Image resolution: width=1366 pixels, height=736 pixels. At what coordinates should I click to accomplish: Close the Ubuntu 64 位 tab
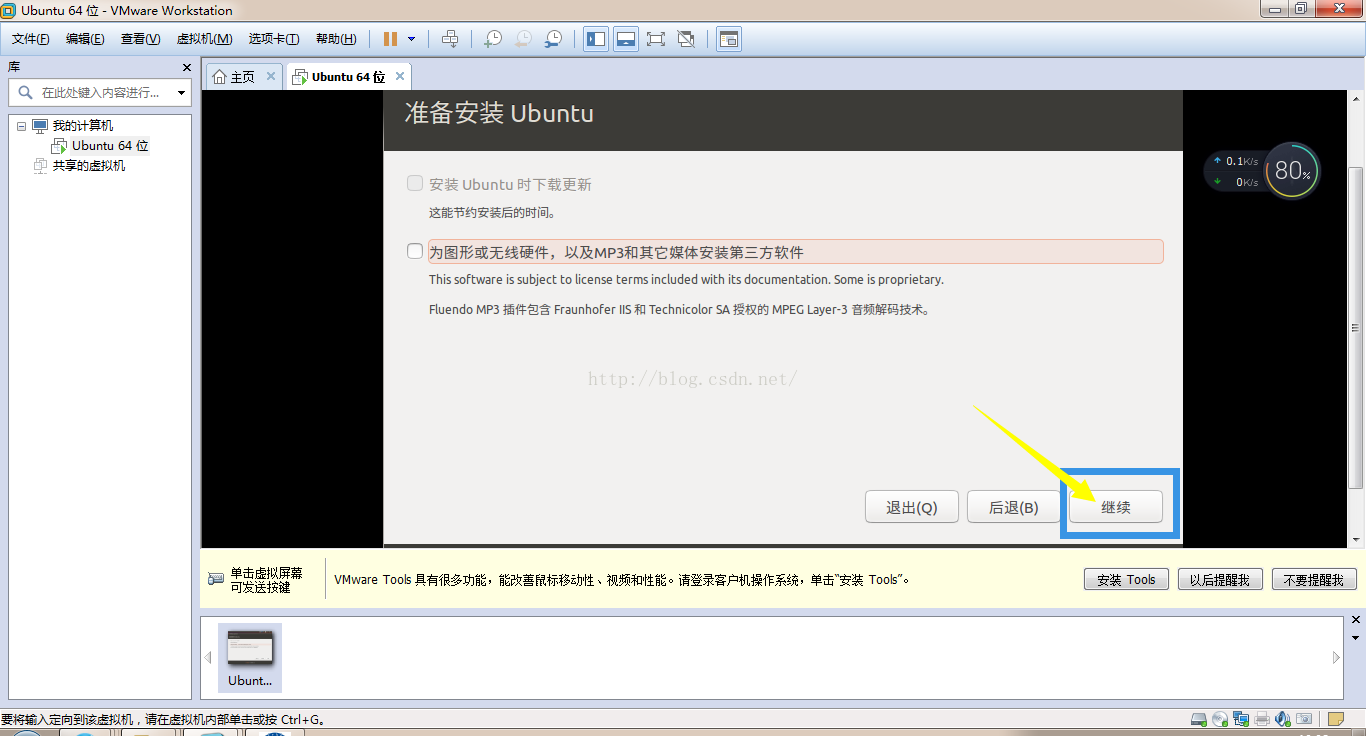coord(400,76)
